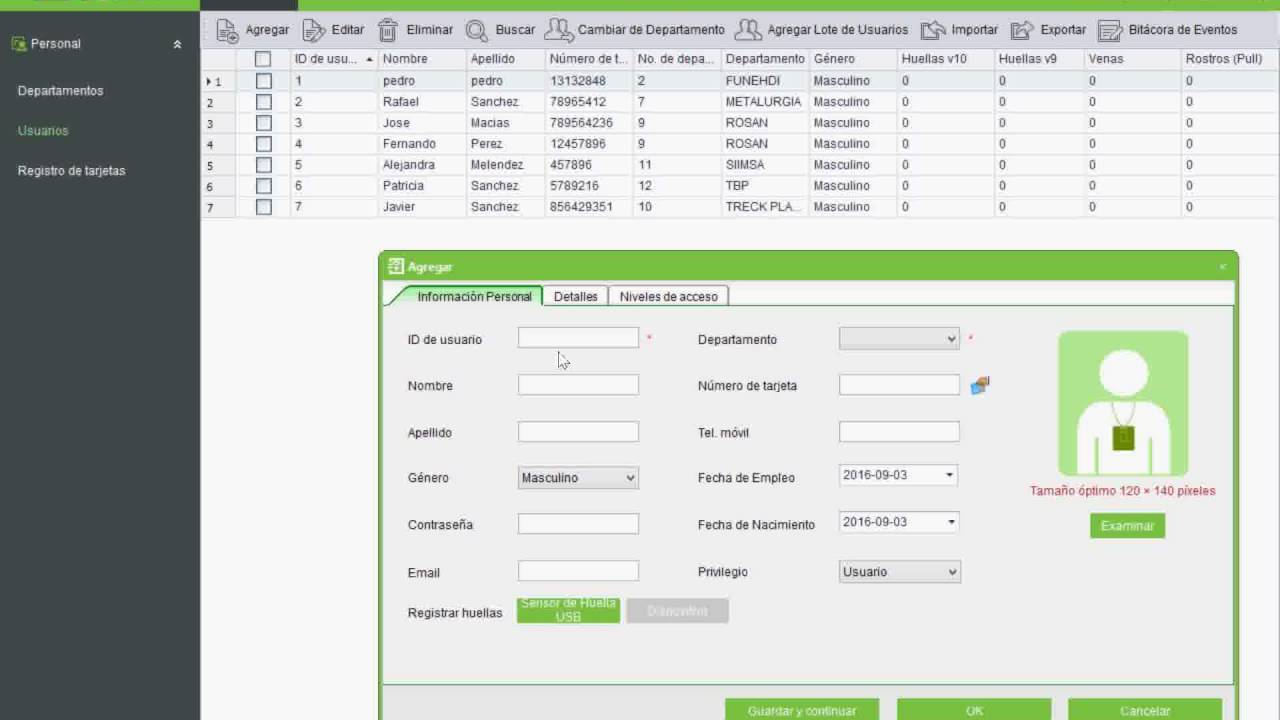1280x720 pixels.
Task: Open the Buscar search tool
Action: click(x=477, y=30)
